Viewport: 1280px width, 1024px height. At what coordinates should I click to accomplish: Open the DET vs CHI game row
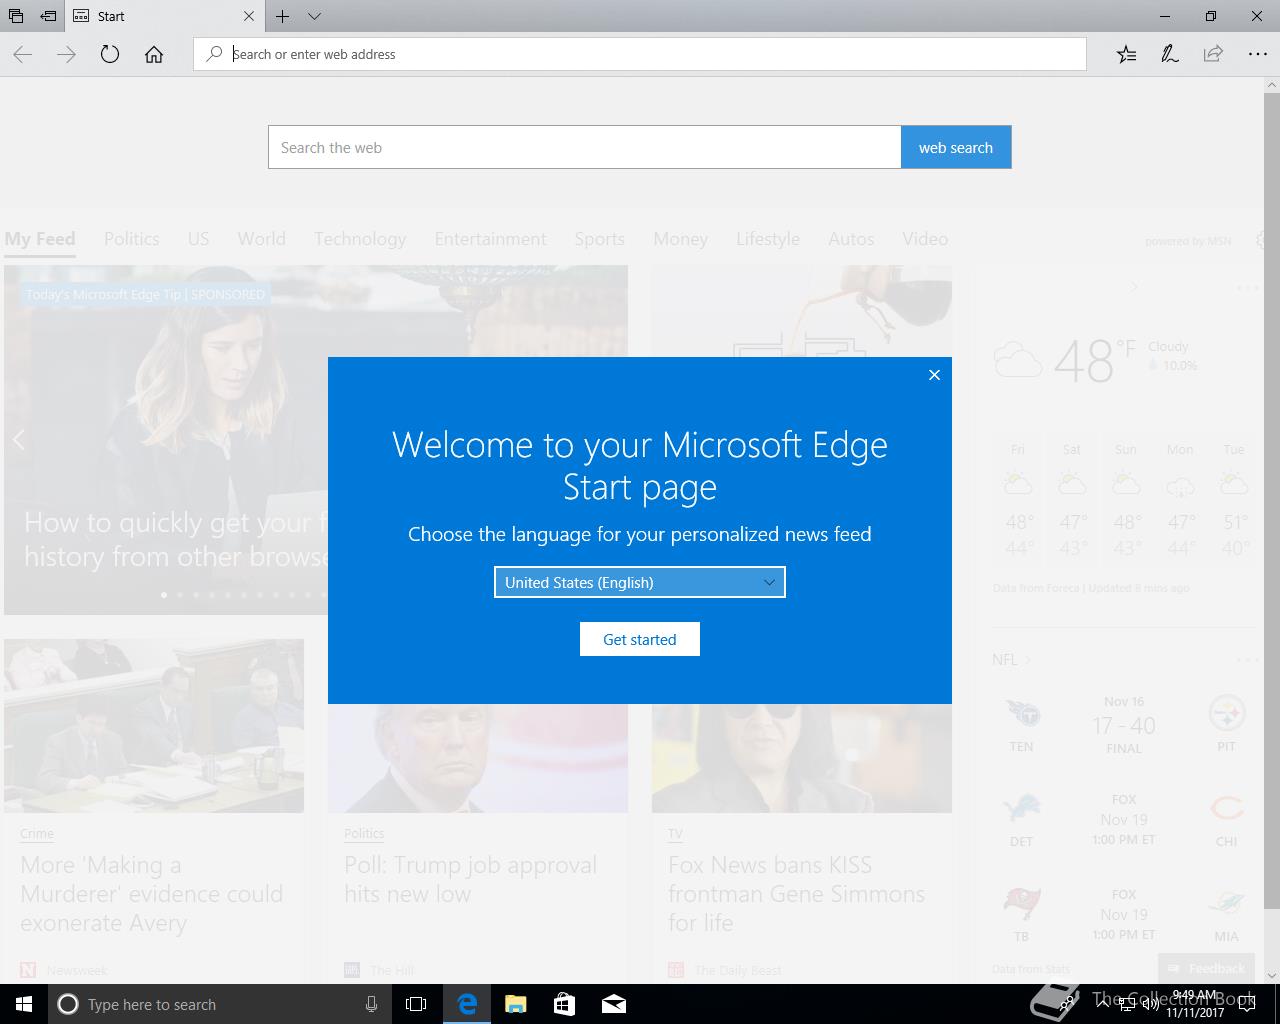point(1124,819)
